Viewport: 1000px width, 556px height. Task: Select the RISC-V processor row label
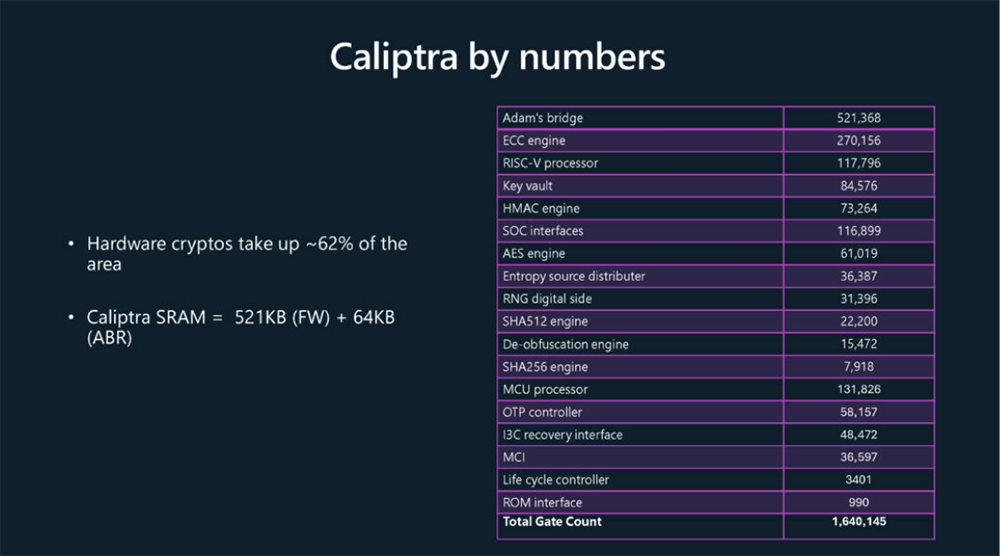pos(550,163)
